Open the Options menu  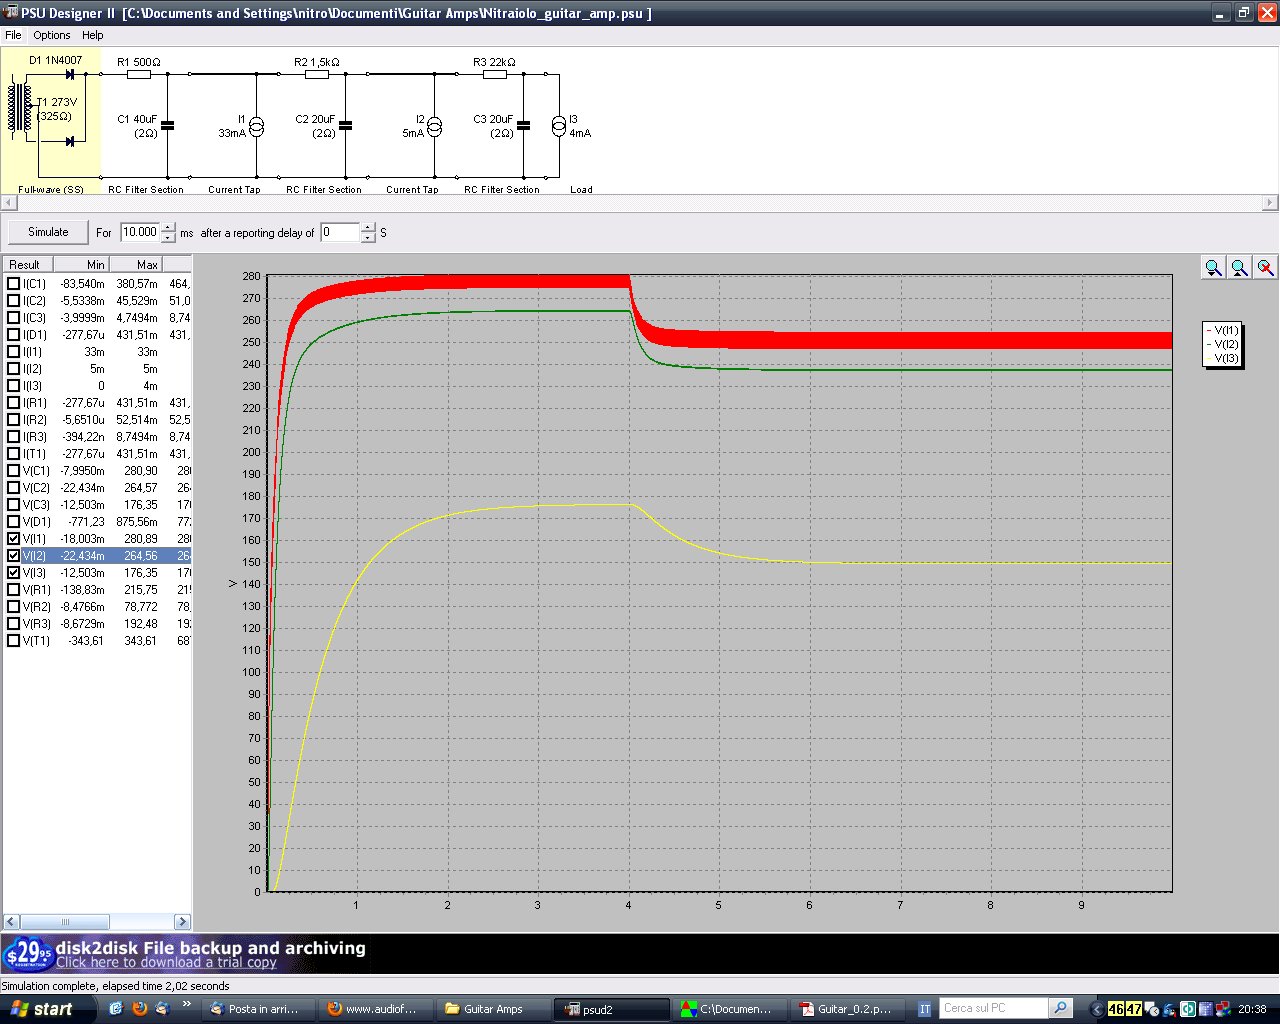(x=51, y=35)
